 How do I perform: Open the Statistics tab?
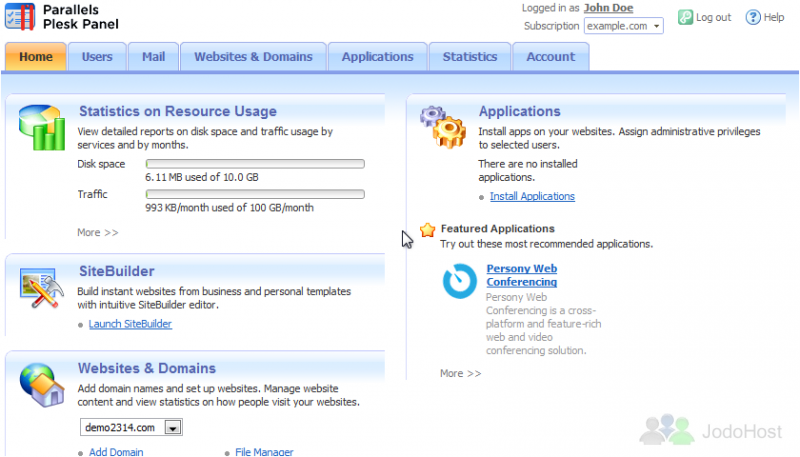[470, 57]
